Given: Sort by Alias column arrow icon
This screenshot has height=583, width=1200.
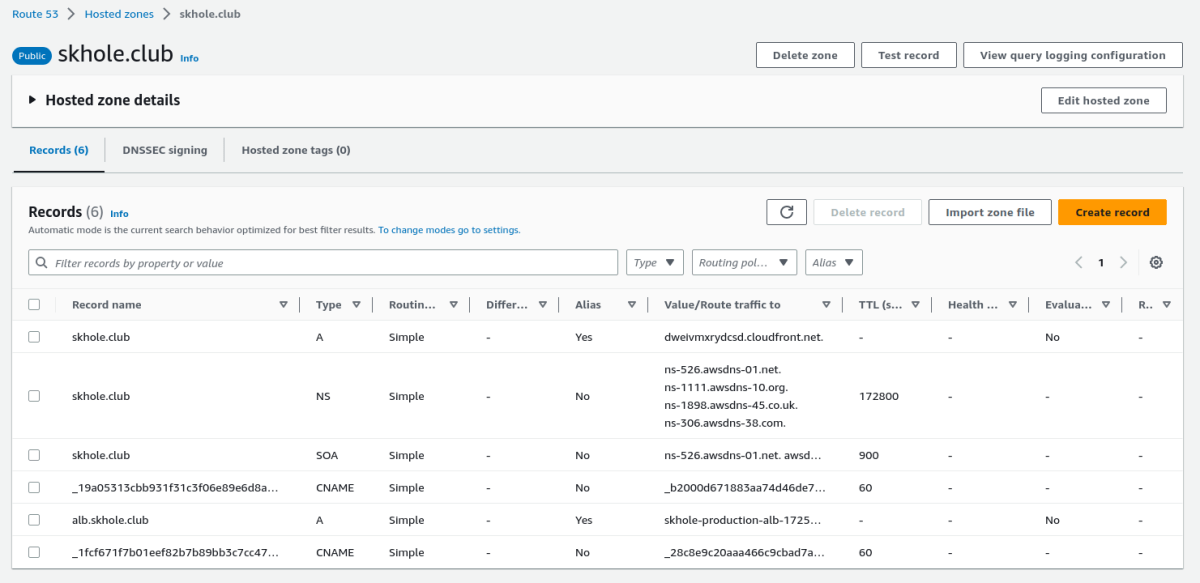Looking at the screenshot, I should 631,305.
